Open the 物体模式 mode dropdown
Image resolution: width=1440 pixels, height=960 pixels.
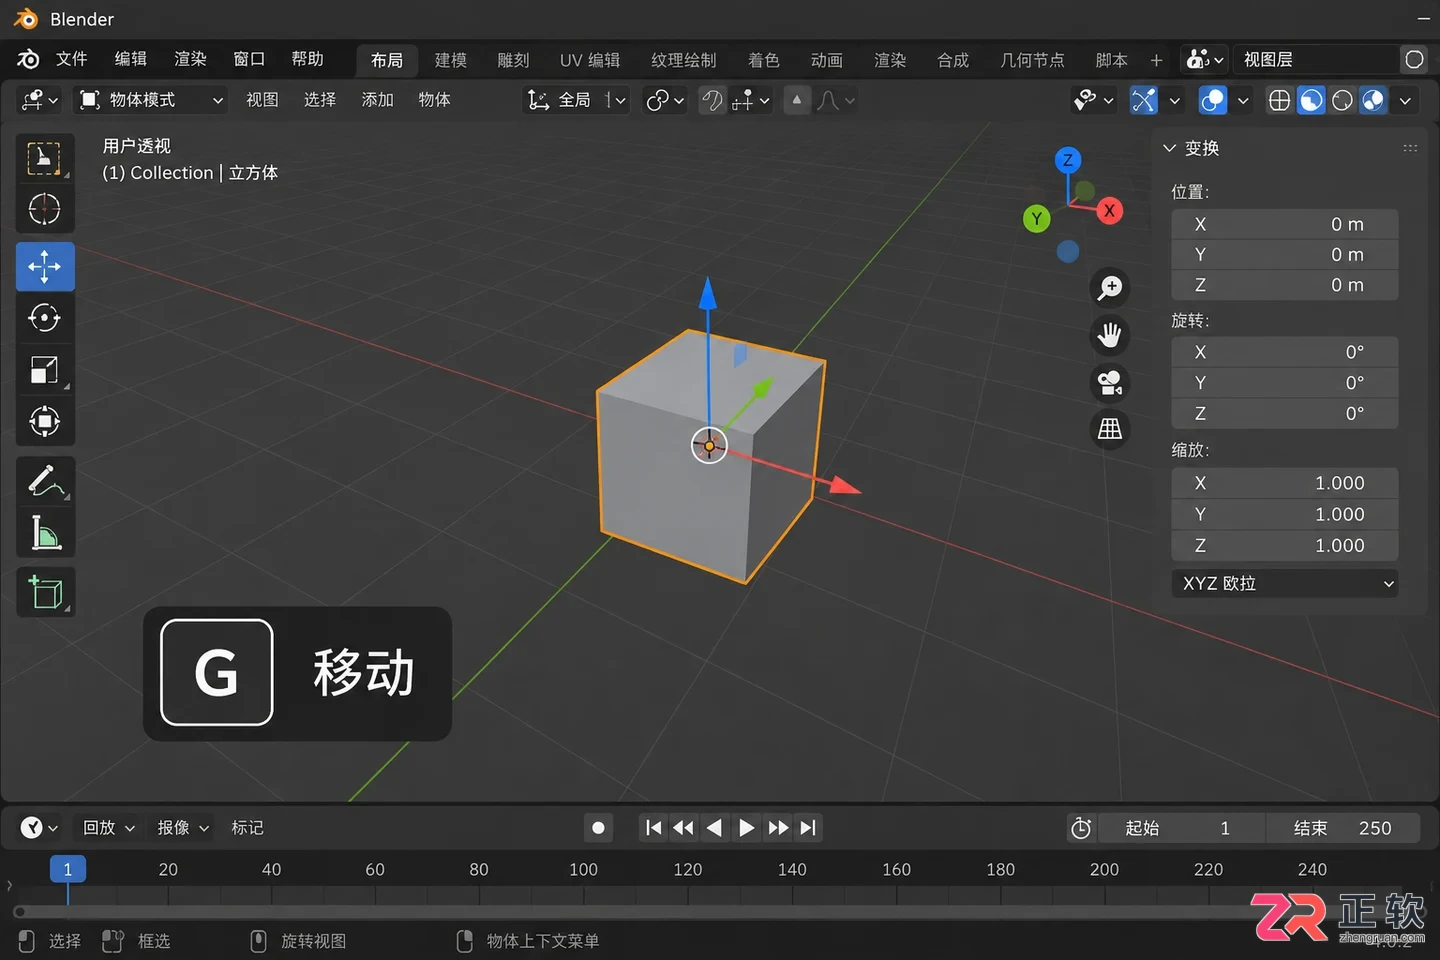point(152,100)
